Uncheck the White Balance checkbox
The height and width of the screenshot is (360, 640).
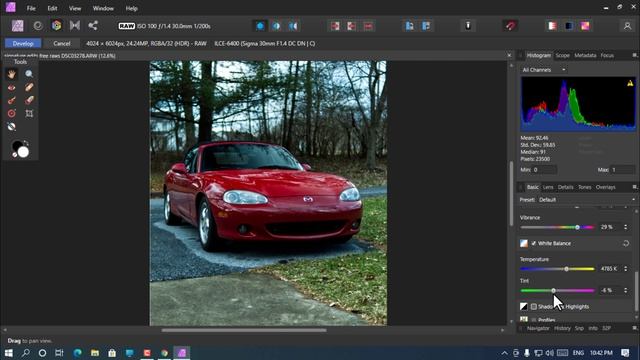tap(533, 243)
